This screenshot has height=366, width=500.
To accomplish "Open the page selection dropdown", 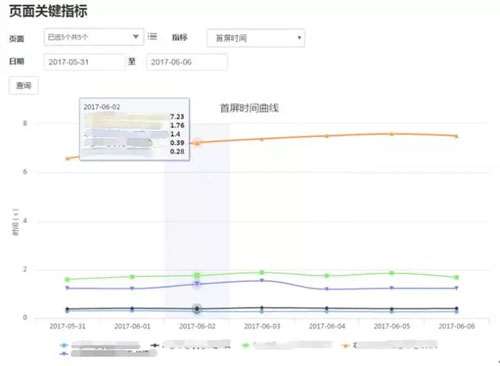I will 94,37.
